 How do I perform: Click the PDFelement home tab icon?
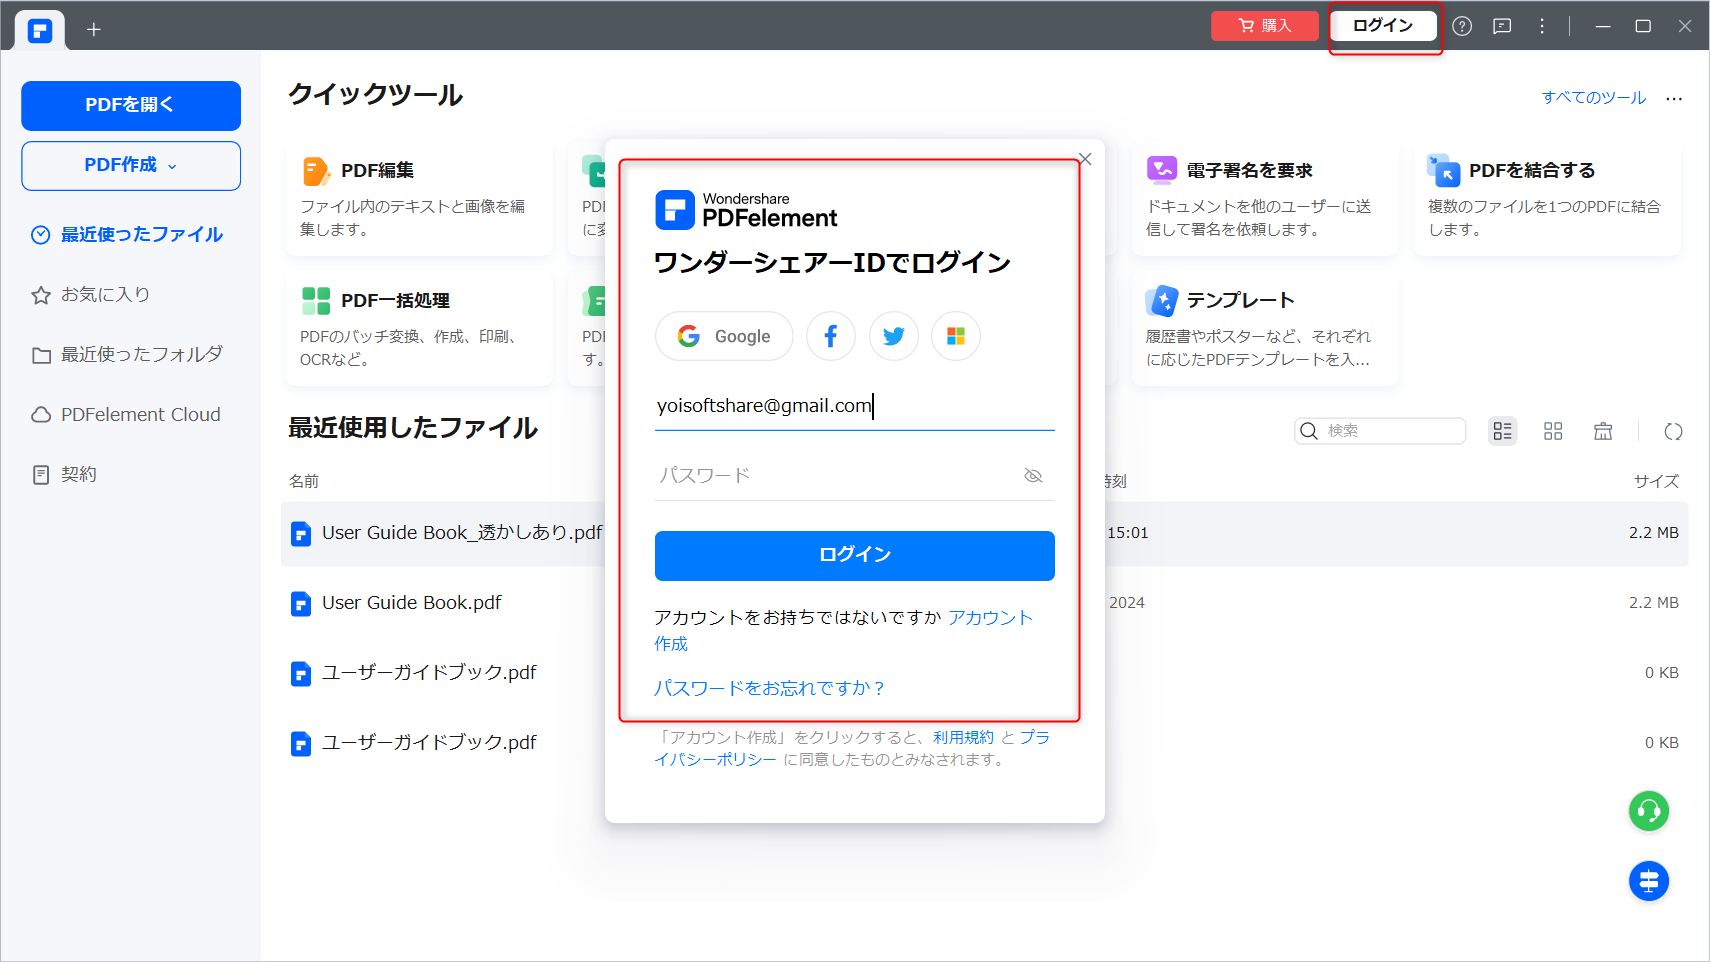40,30
